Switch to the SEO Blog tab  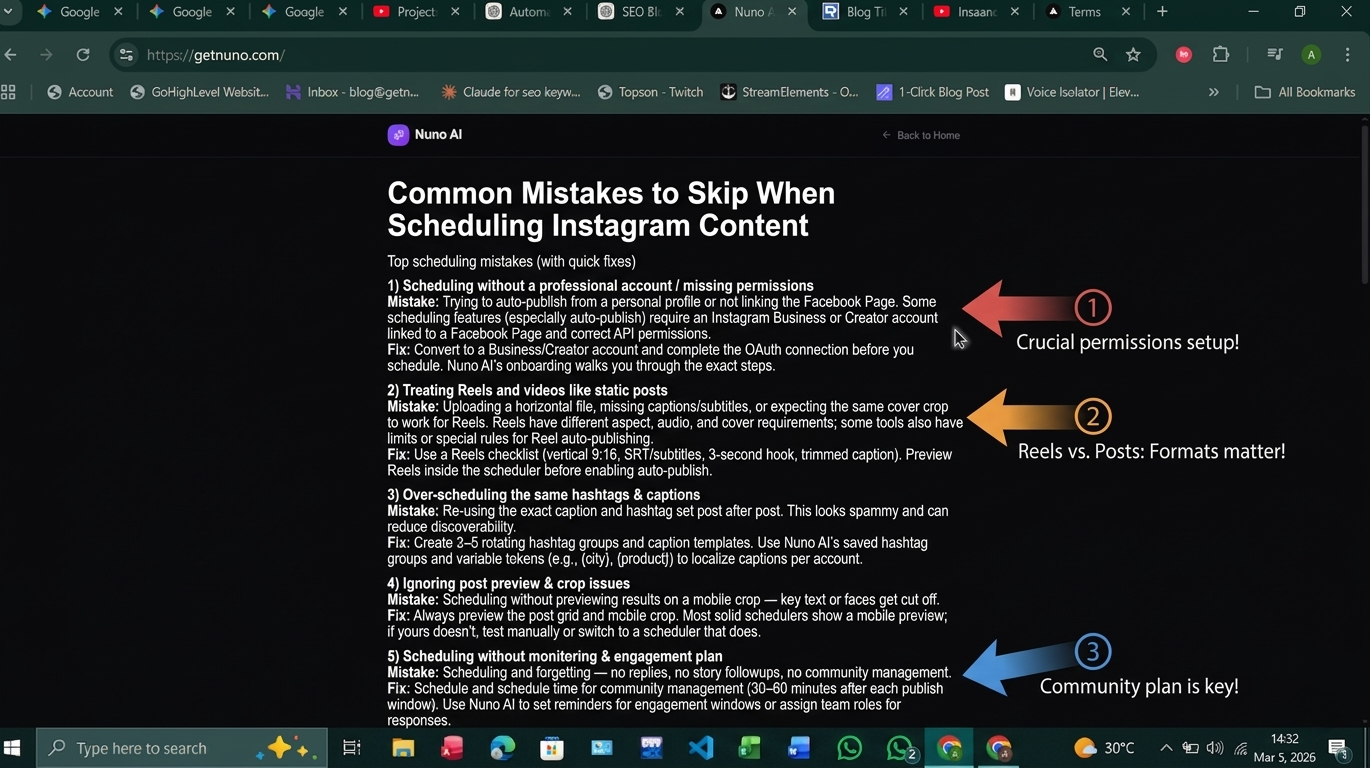(x=640, y=12)
